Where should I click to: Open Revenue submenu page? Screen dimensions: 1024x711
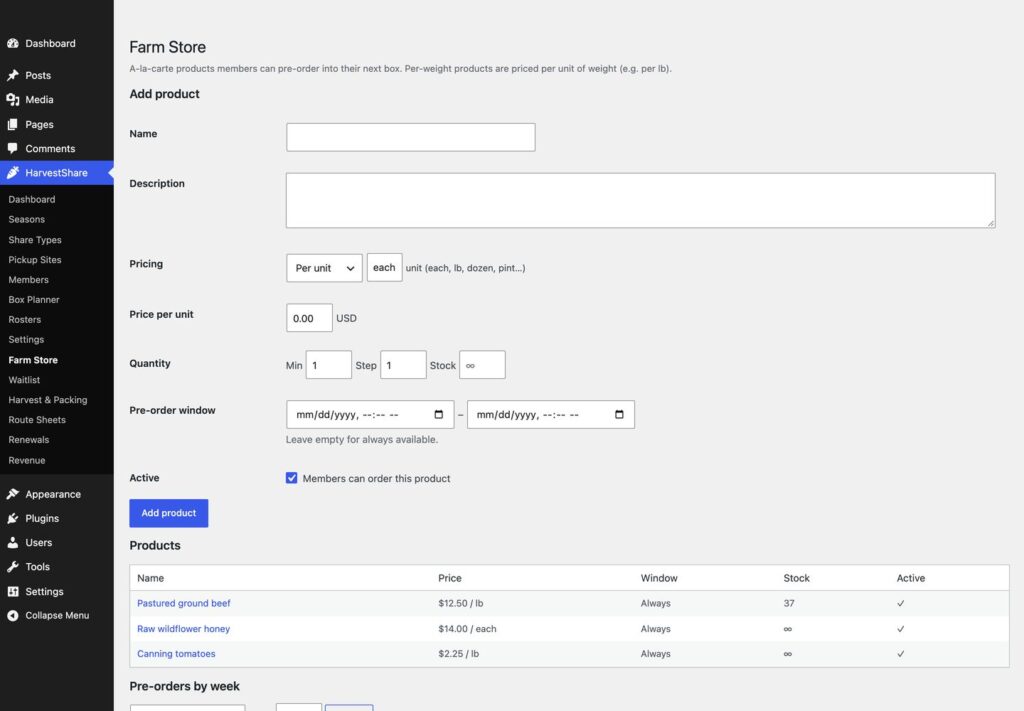click(x=27, y=460)
